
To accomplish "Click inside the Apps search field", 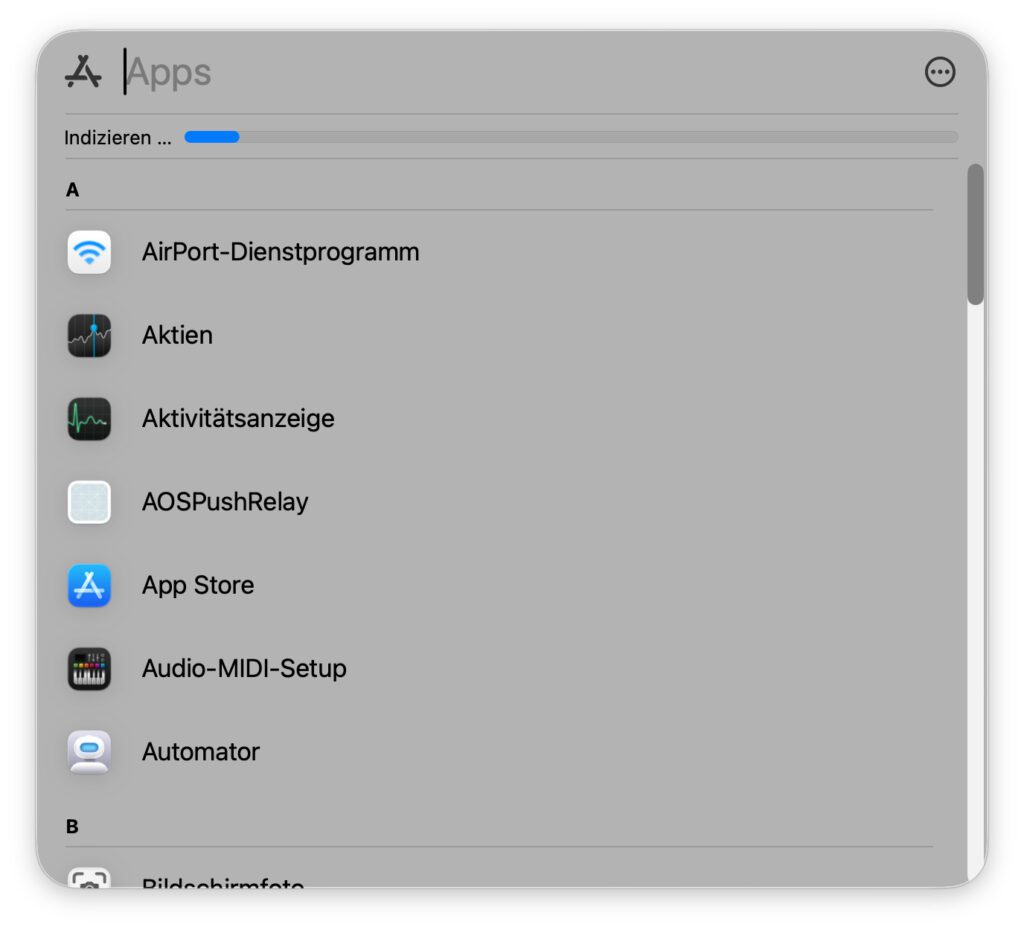I will point(300,72).
